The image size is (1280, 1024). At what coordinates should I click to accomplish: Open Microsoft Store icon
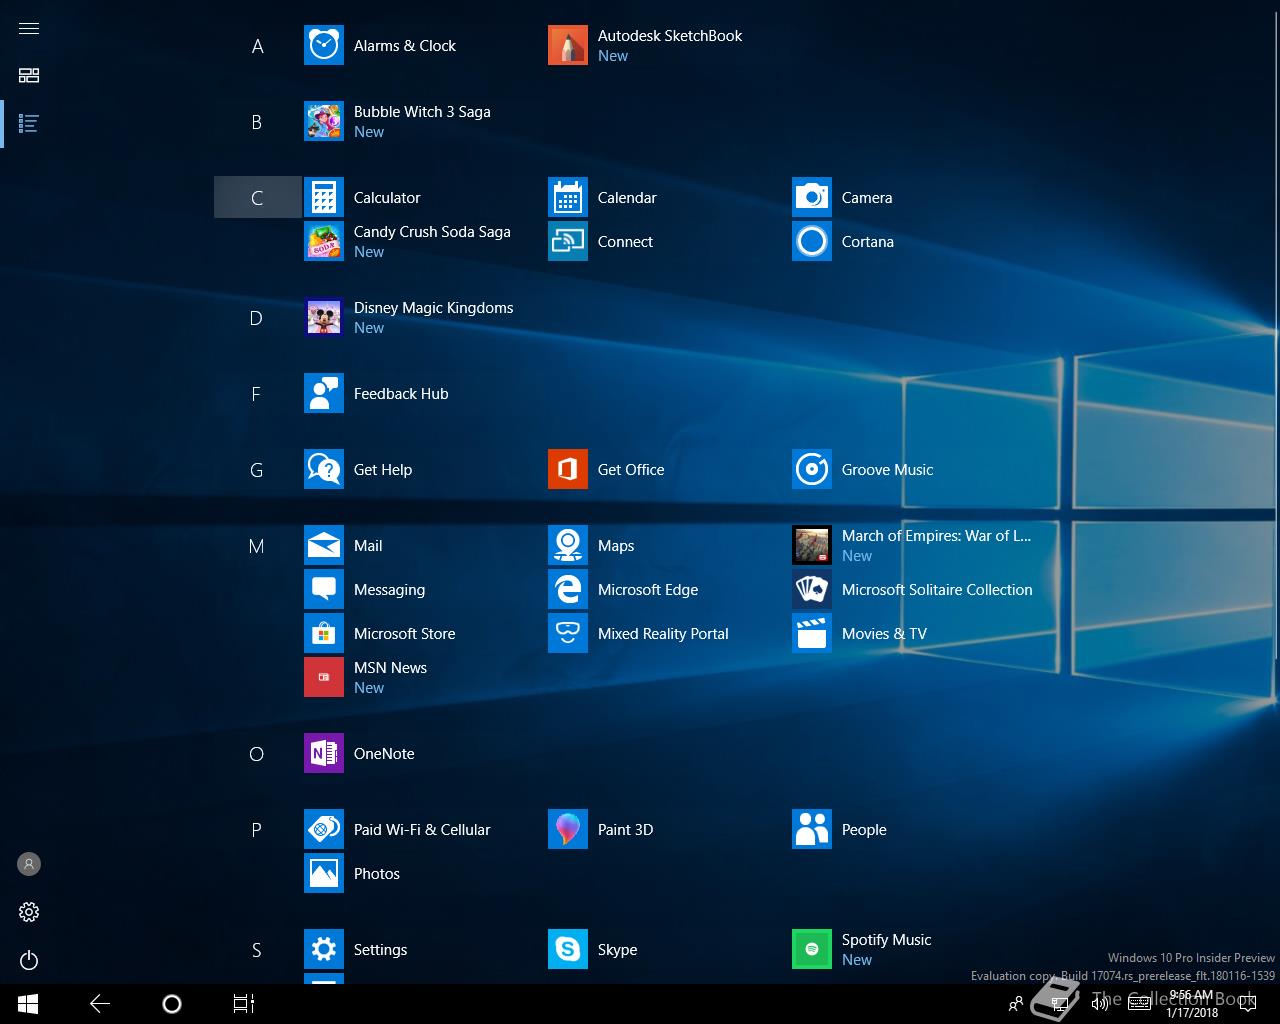tap(324, 634)
